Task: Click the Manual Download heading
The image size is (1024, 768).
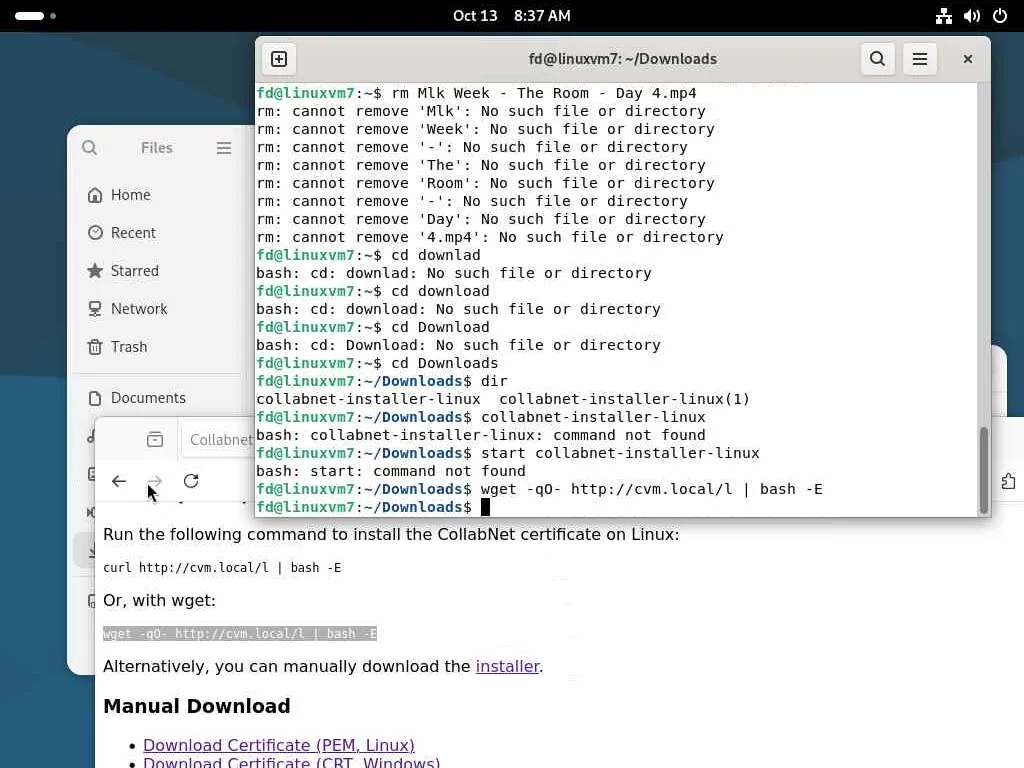Action: [x=197, y=706]
